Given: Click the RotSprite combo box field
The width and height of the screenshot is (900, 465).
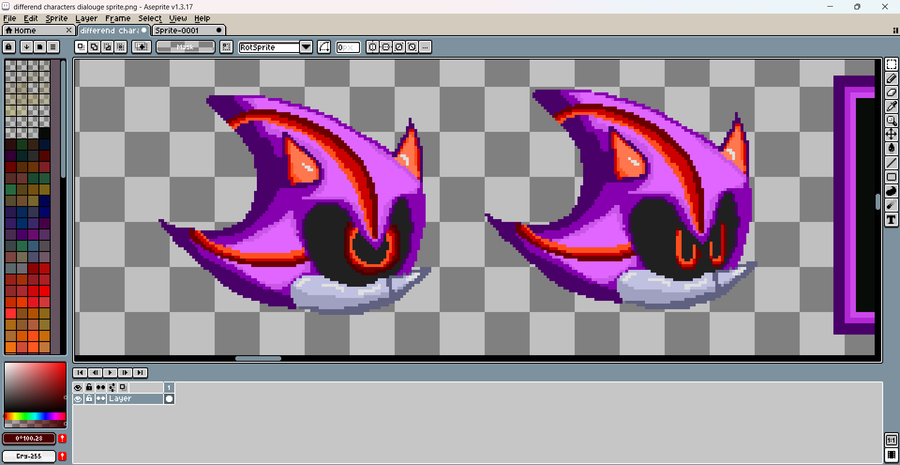Looking at the screenshot, I should [x=269, y=47].
